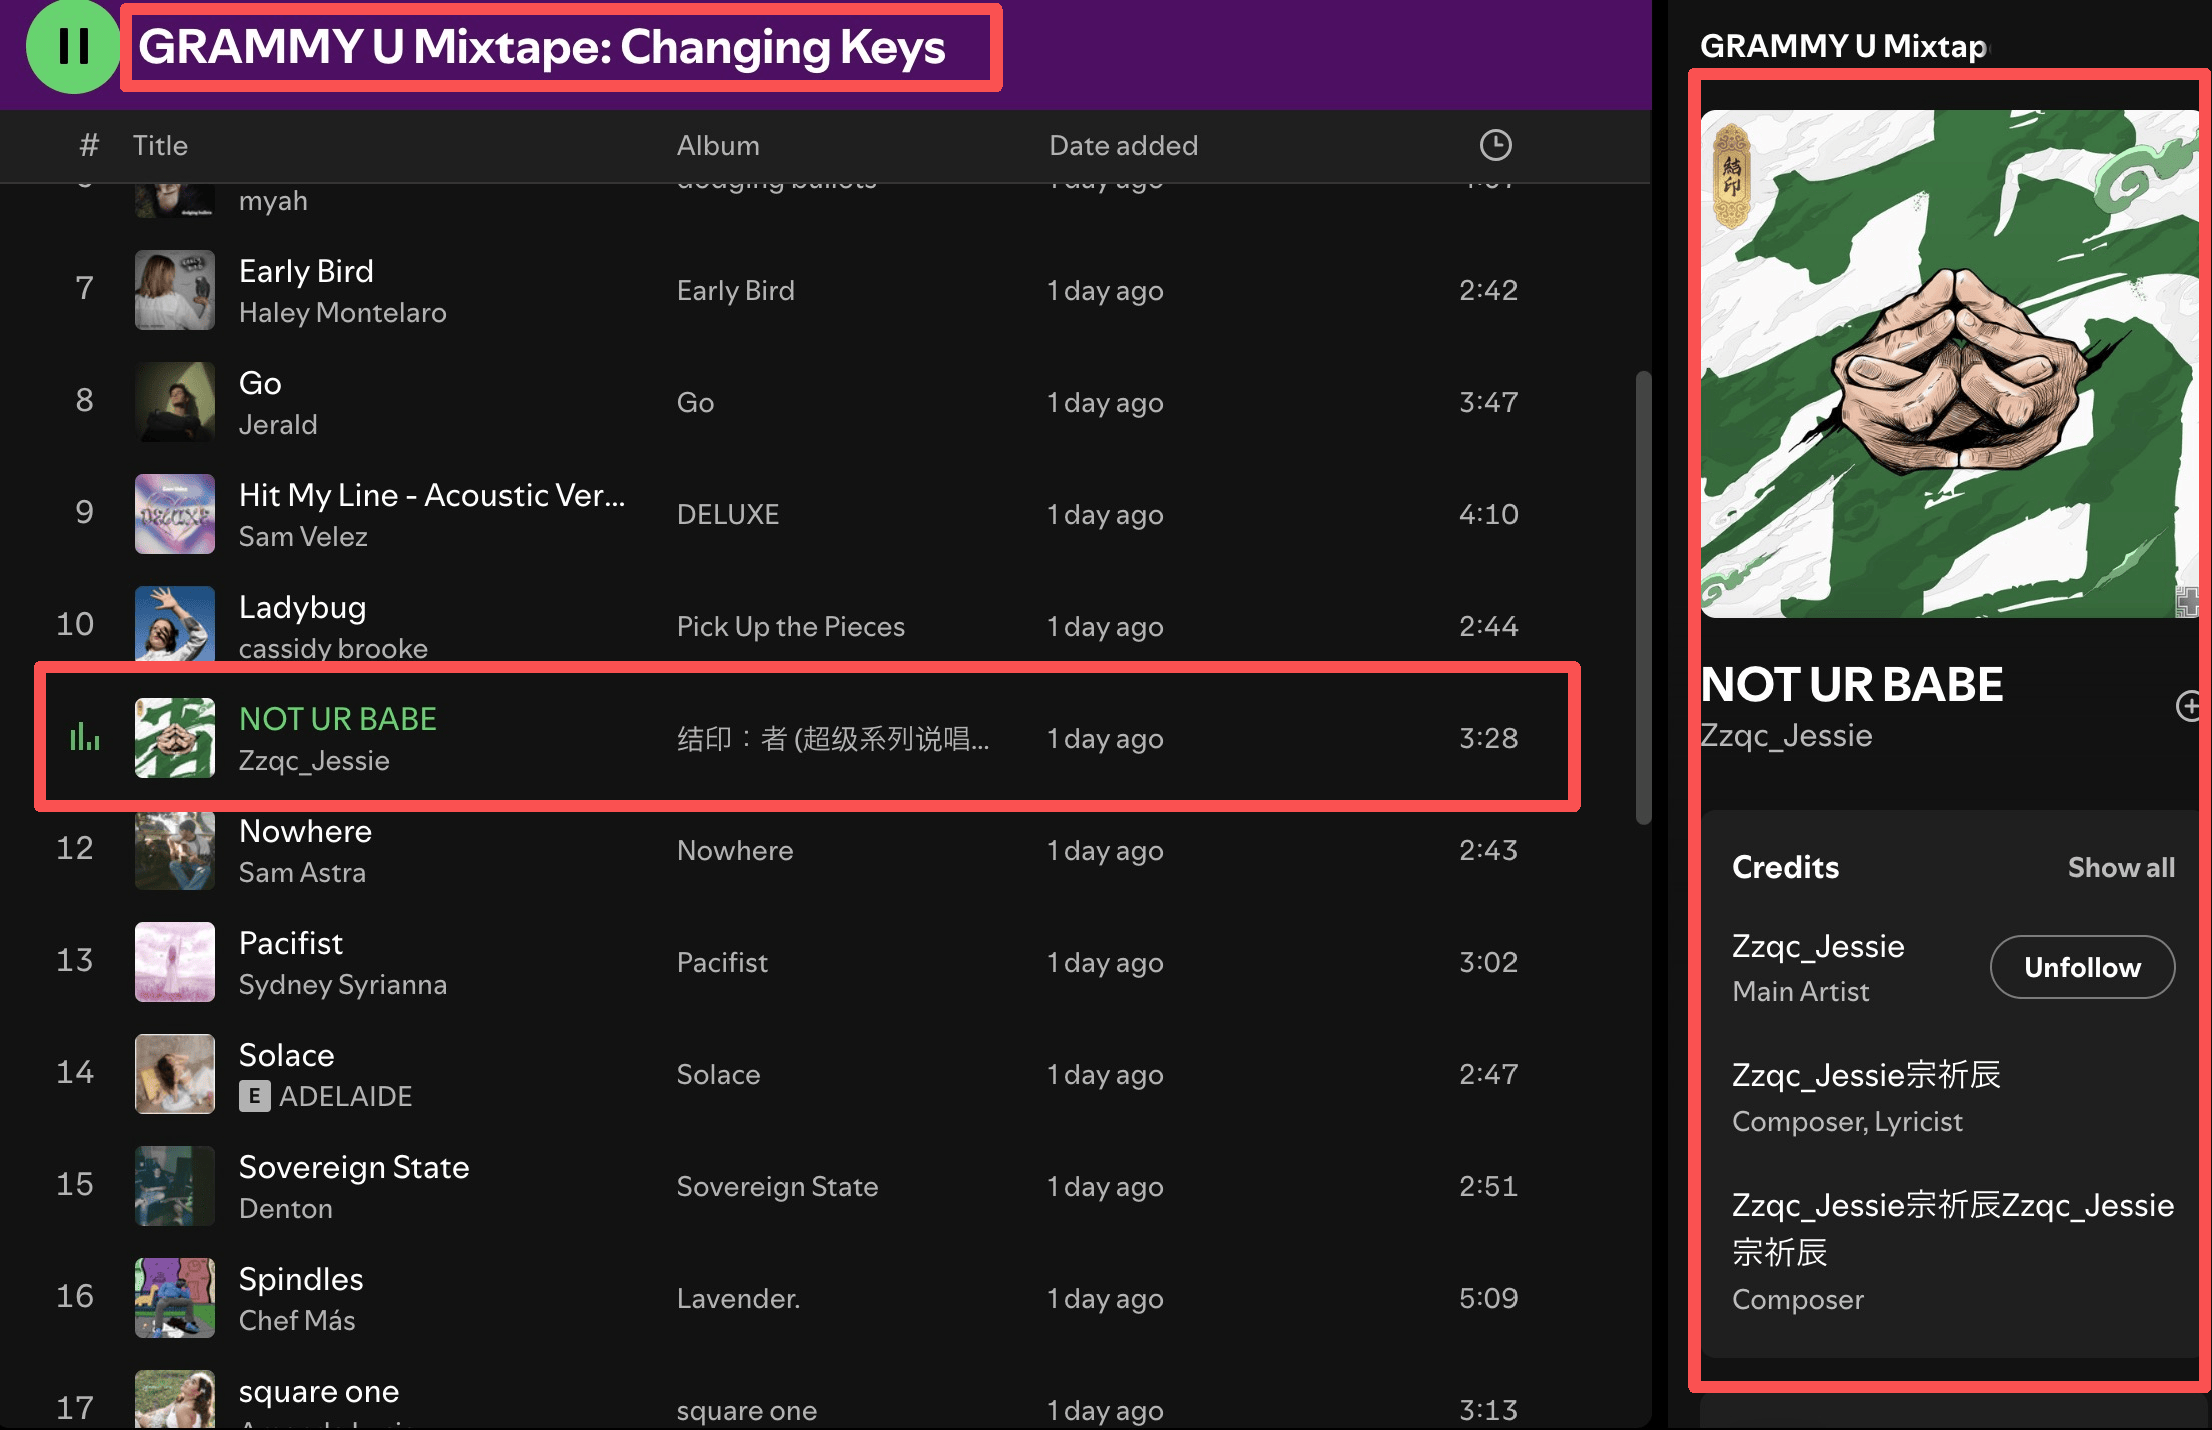
Task: Open the large NOT UR BABE cover art
Action: point(1948,364)
